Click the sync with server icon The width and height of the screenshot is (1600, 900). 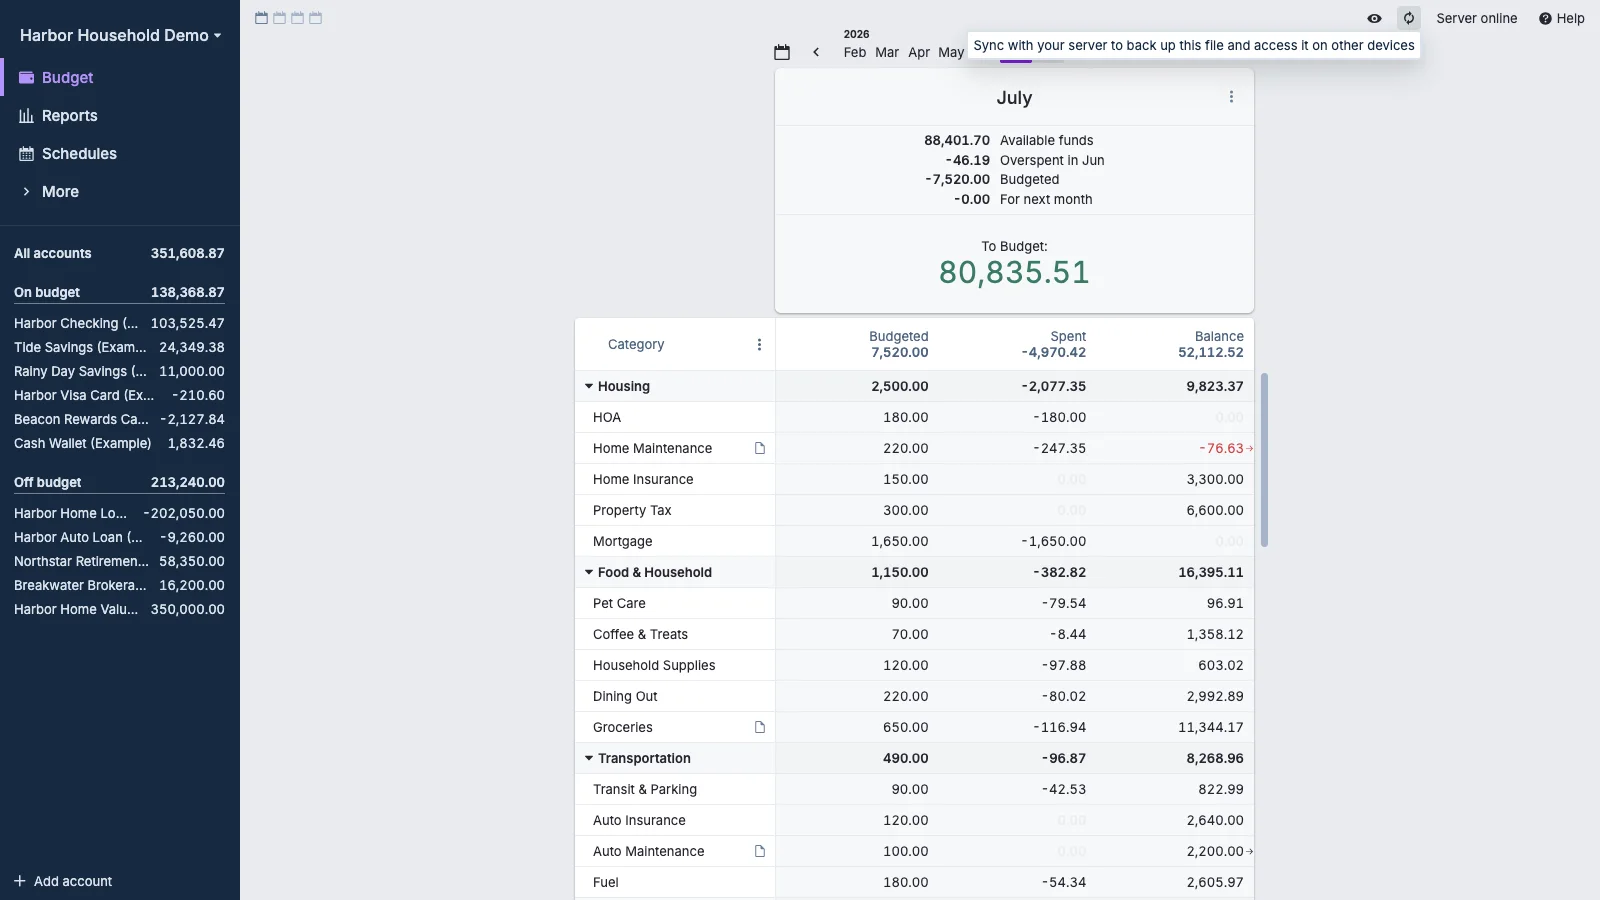tap(1409, 18)
